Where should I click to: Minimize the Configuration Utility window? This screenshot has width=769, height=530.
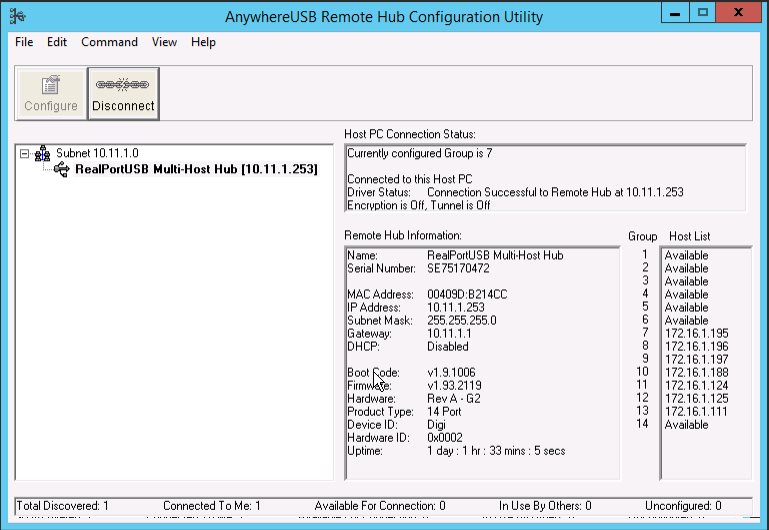point(675,13)
